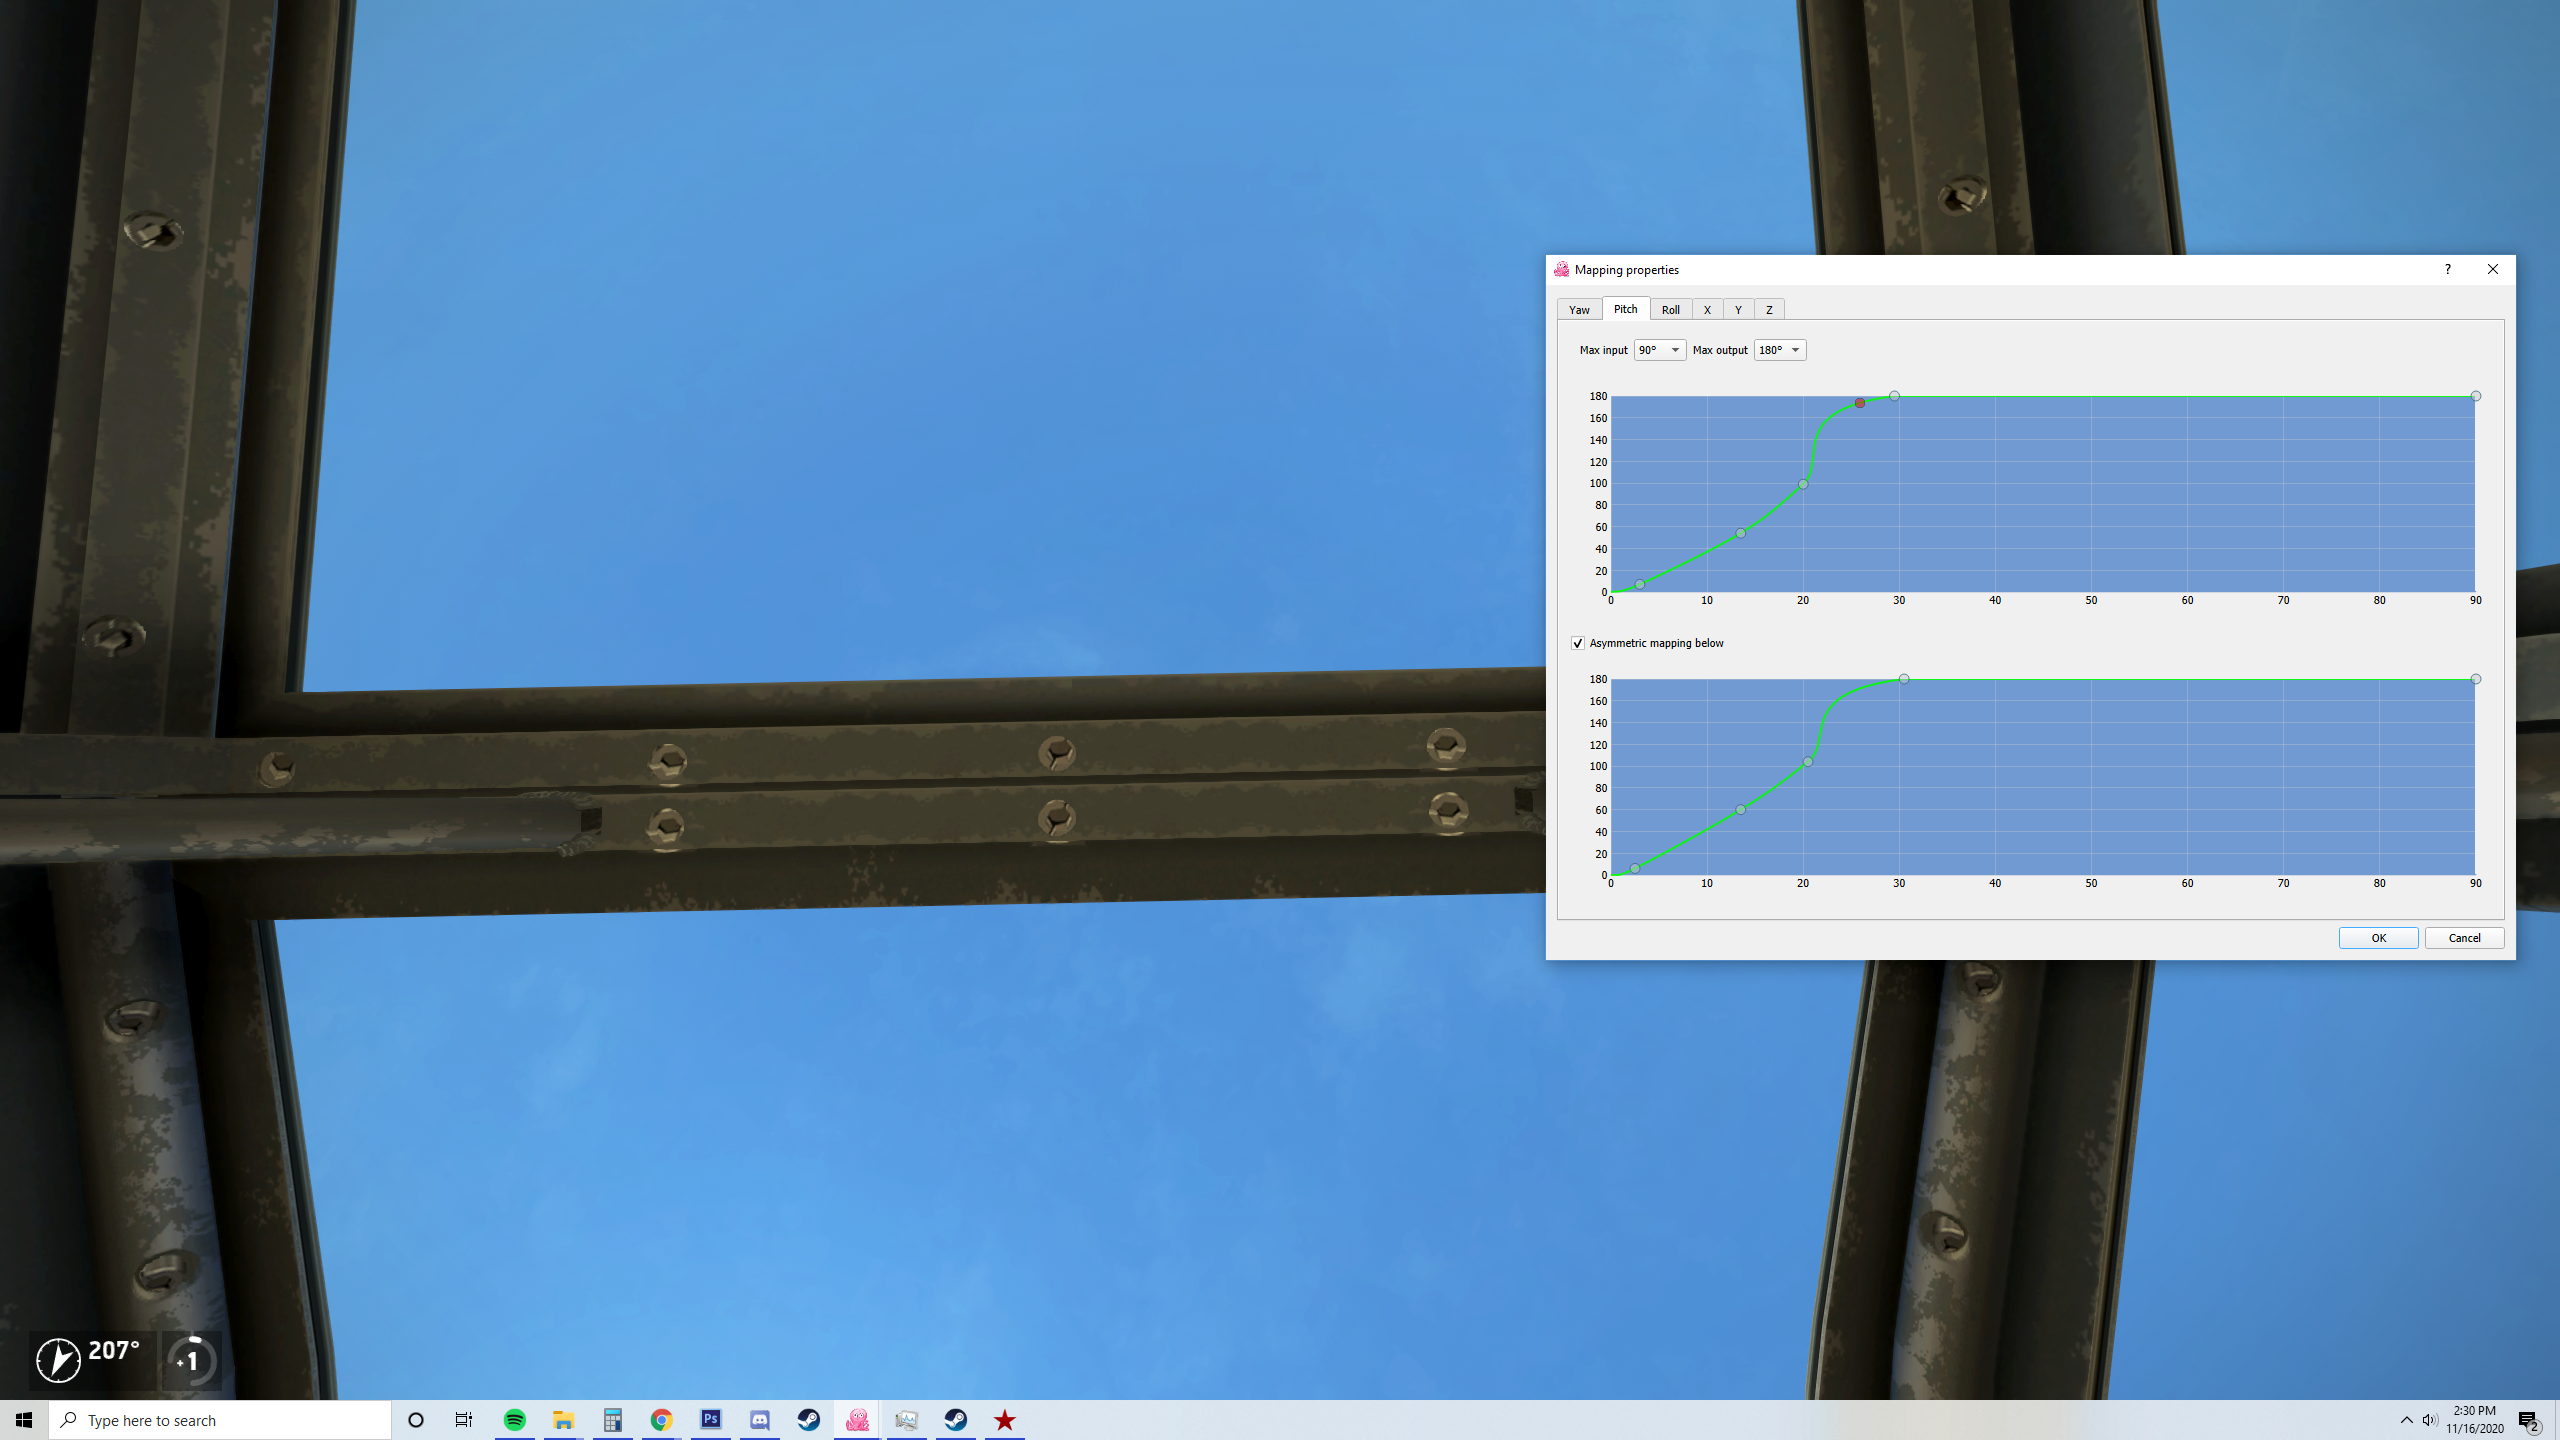This screenshot has height=1440, width=2560.
Task: Click the Windows search box
Action: [x=220, y=1420]
